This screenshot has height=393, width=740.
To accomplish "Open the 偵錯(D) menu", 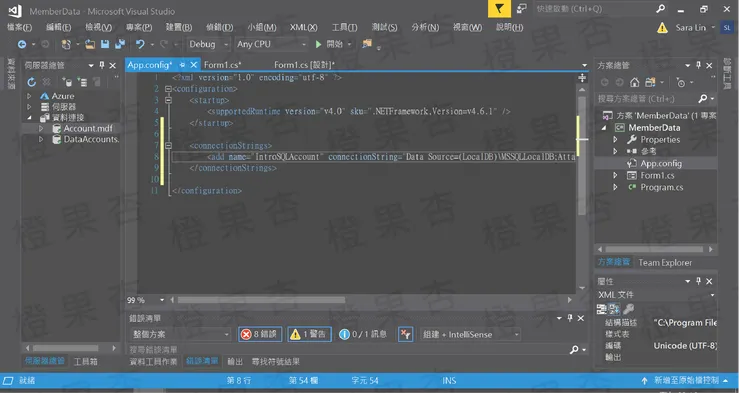I will point(219,28).
